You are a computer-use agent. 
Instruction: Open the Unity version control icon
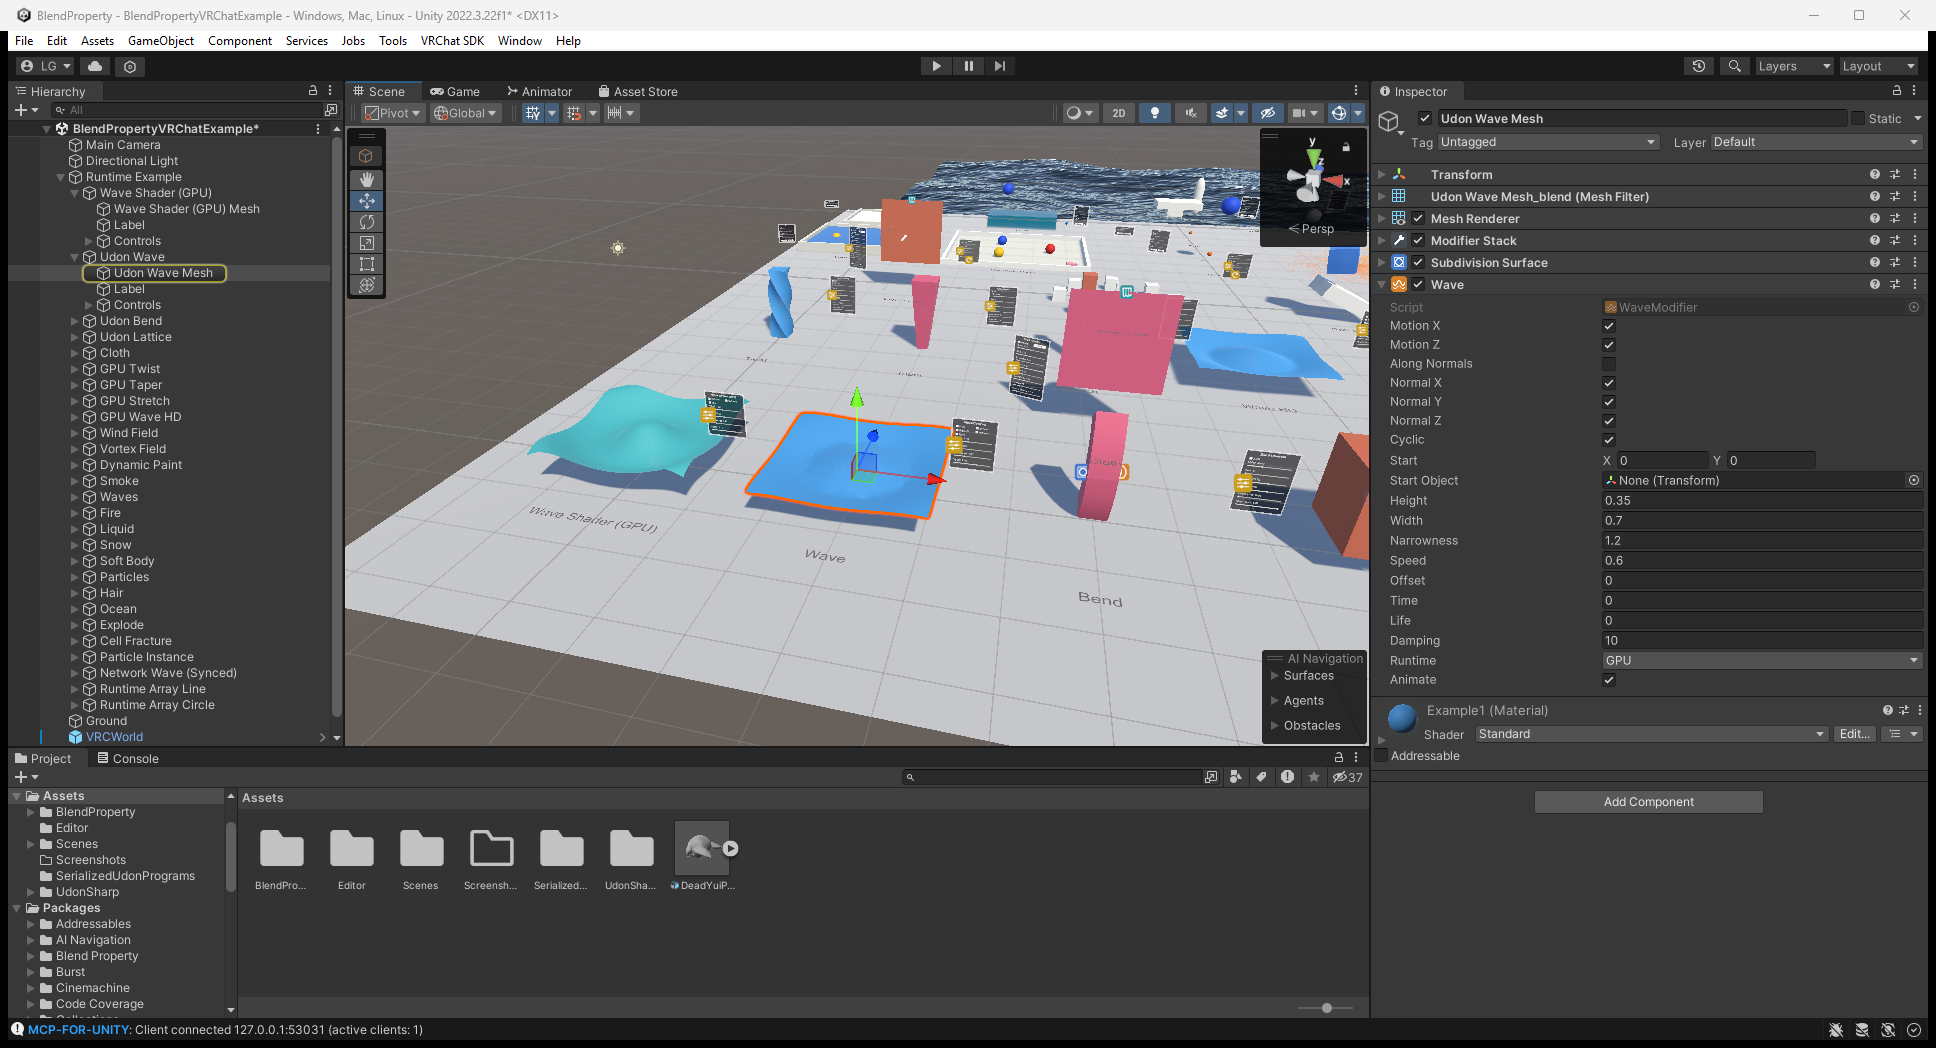(x=130, y=66)
